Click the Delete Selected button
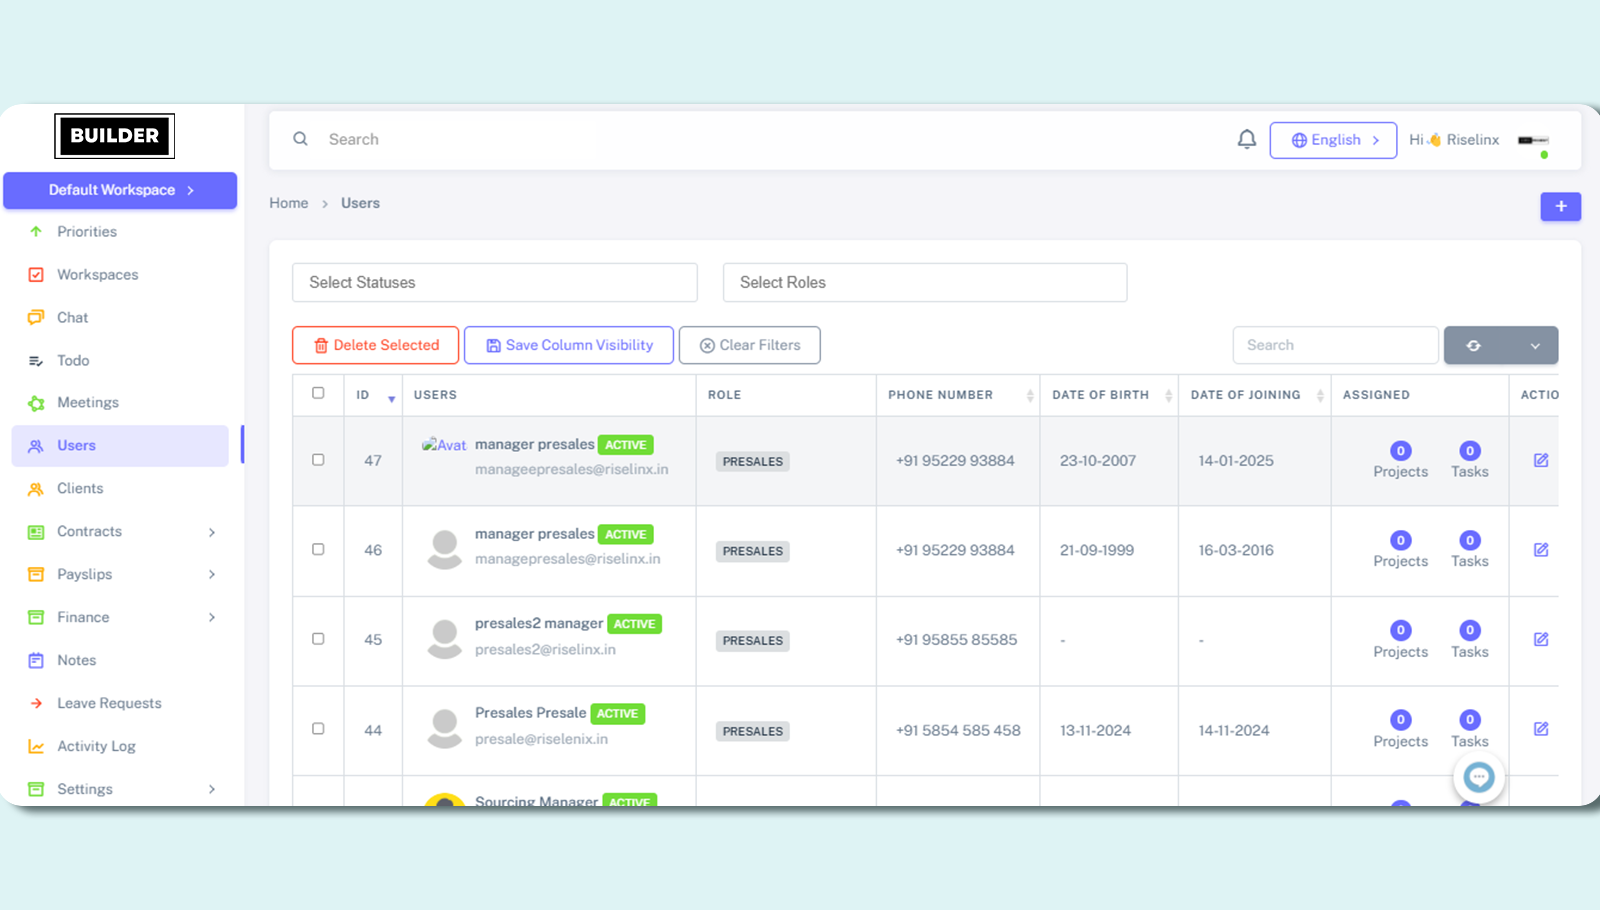The width and height of the screenshot is (1600, 910). [376, 345]
